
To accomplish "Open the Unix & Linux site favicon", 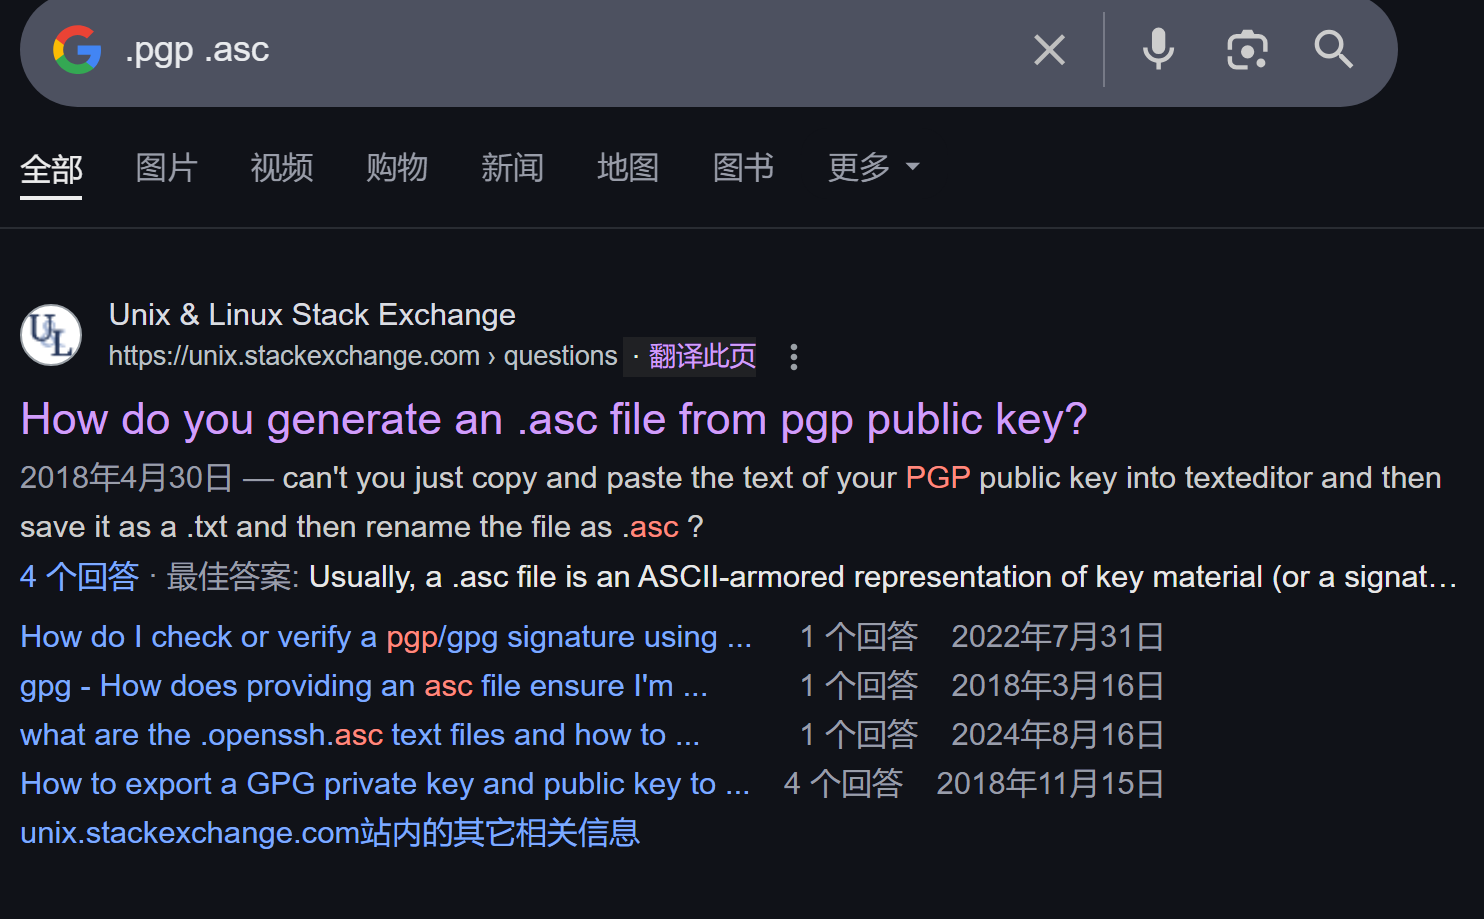I will [x=51, y=335].
